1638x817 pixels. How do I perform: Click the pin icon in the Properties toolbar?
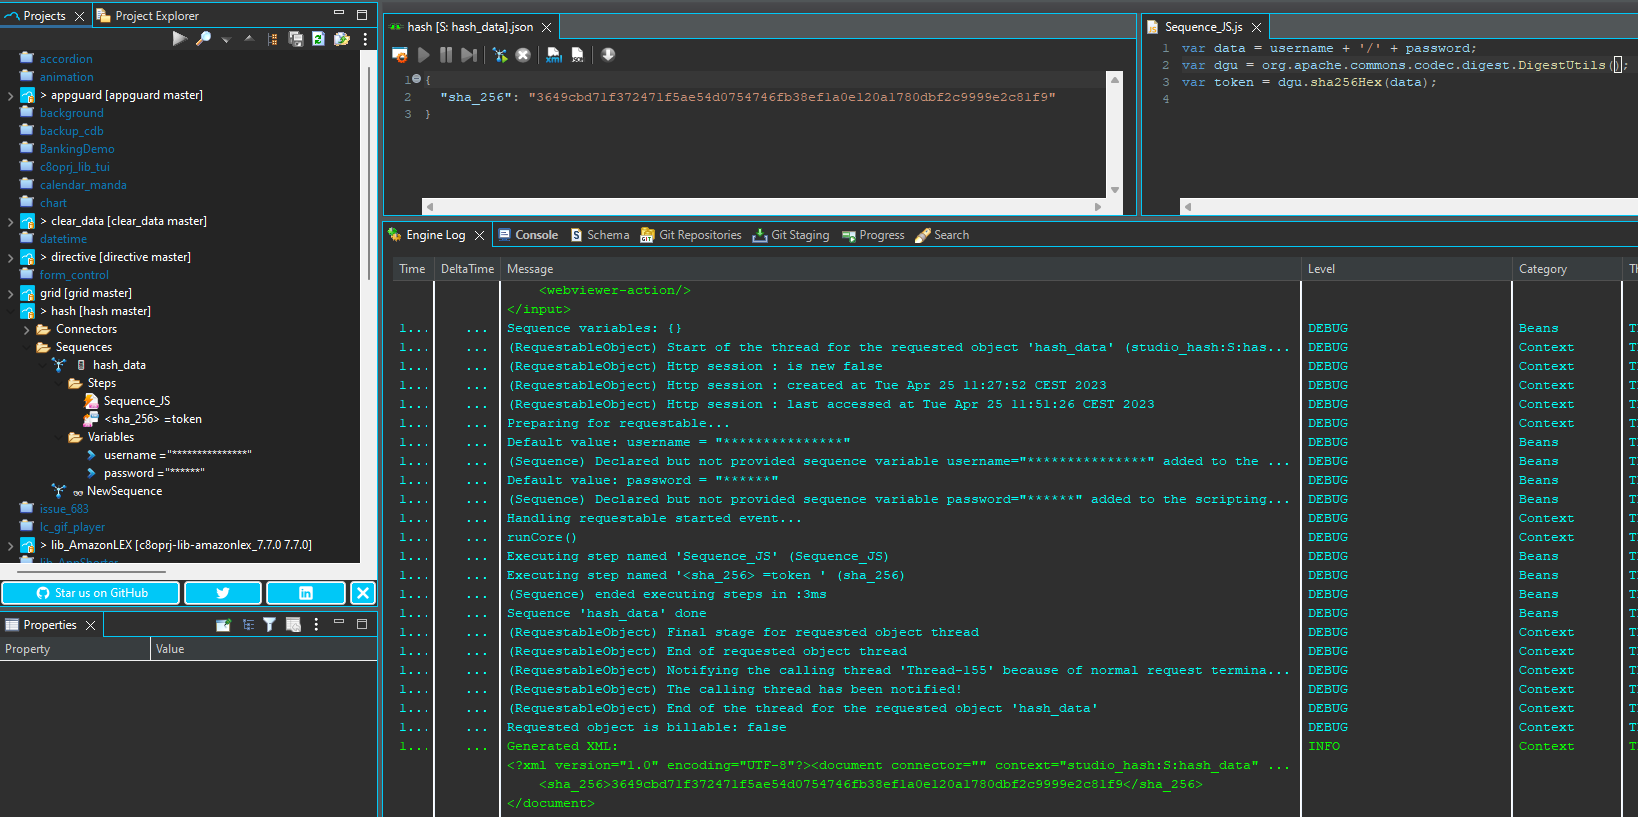point(223,625)
